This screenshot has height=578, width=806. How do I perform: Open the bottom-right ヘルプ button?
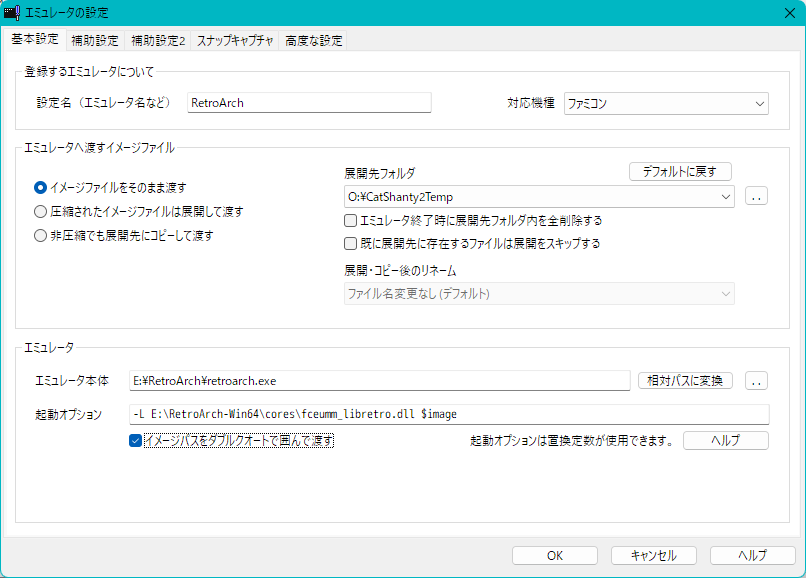pos(753,556)
